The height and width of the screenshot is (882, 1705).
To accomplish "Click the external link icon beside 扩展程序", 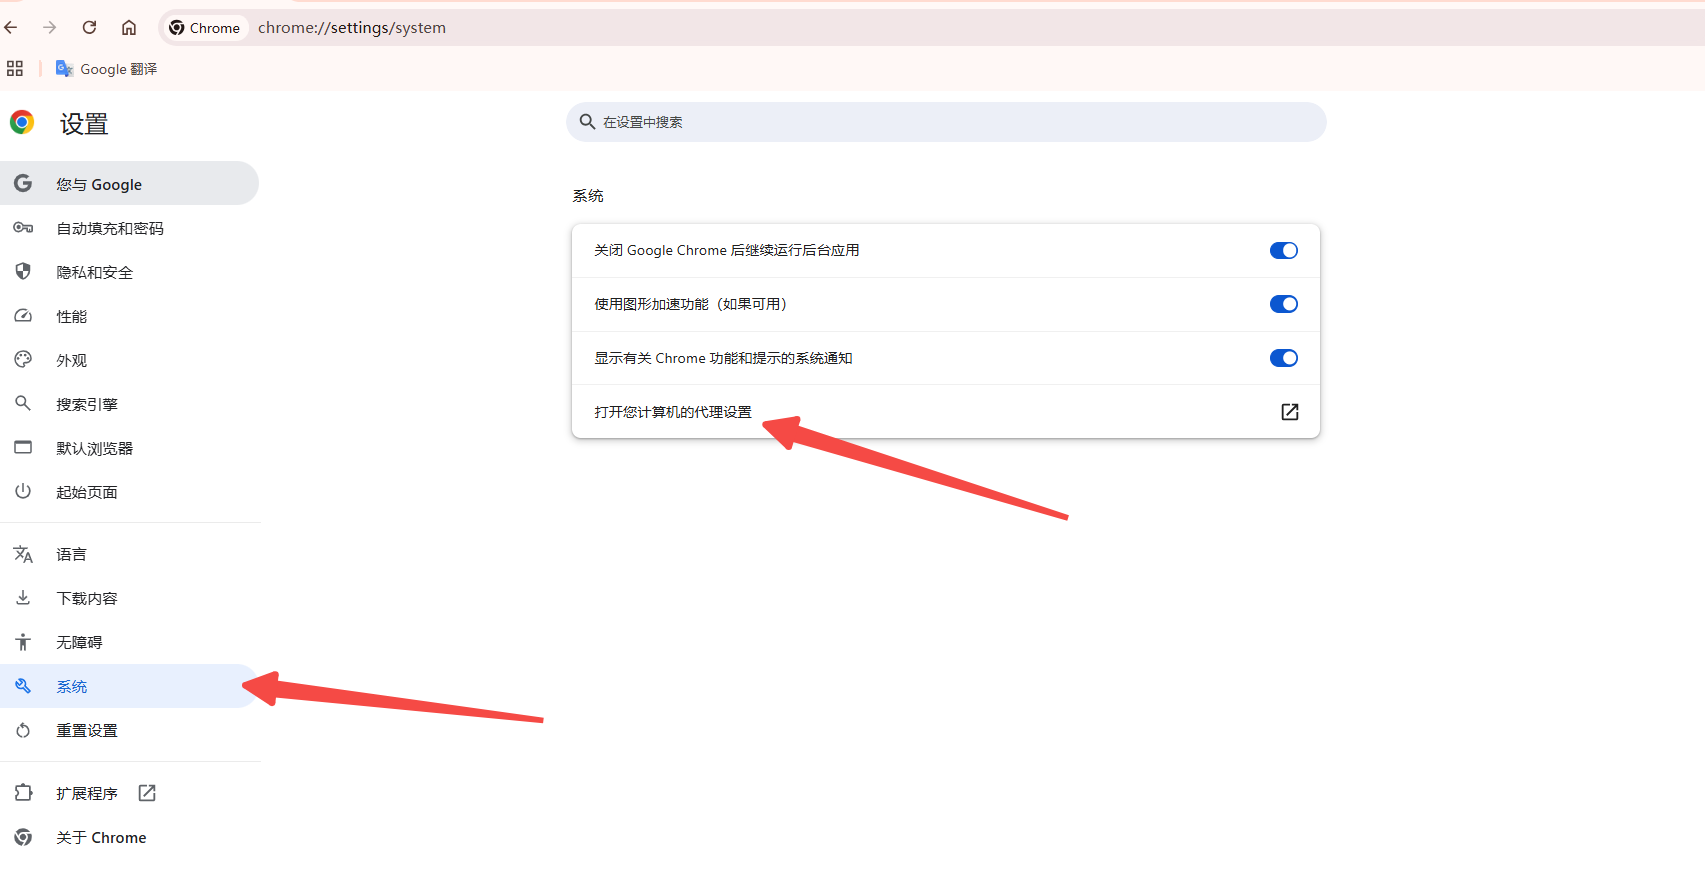I will (147, 793).
